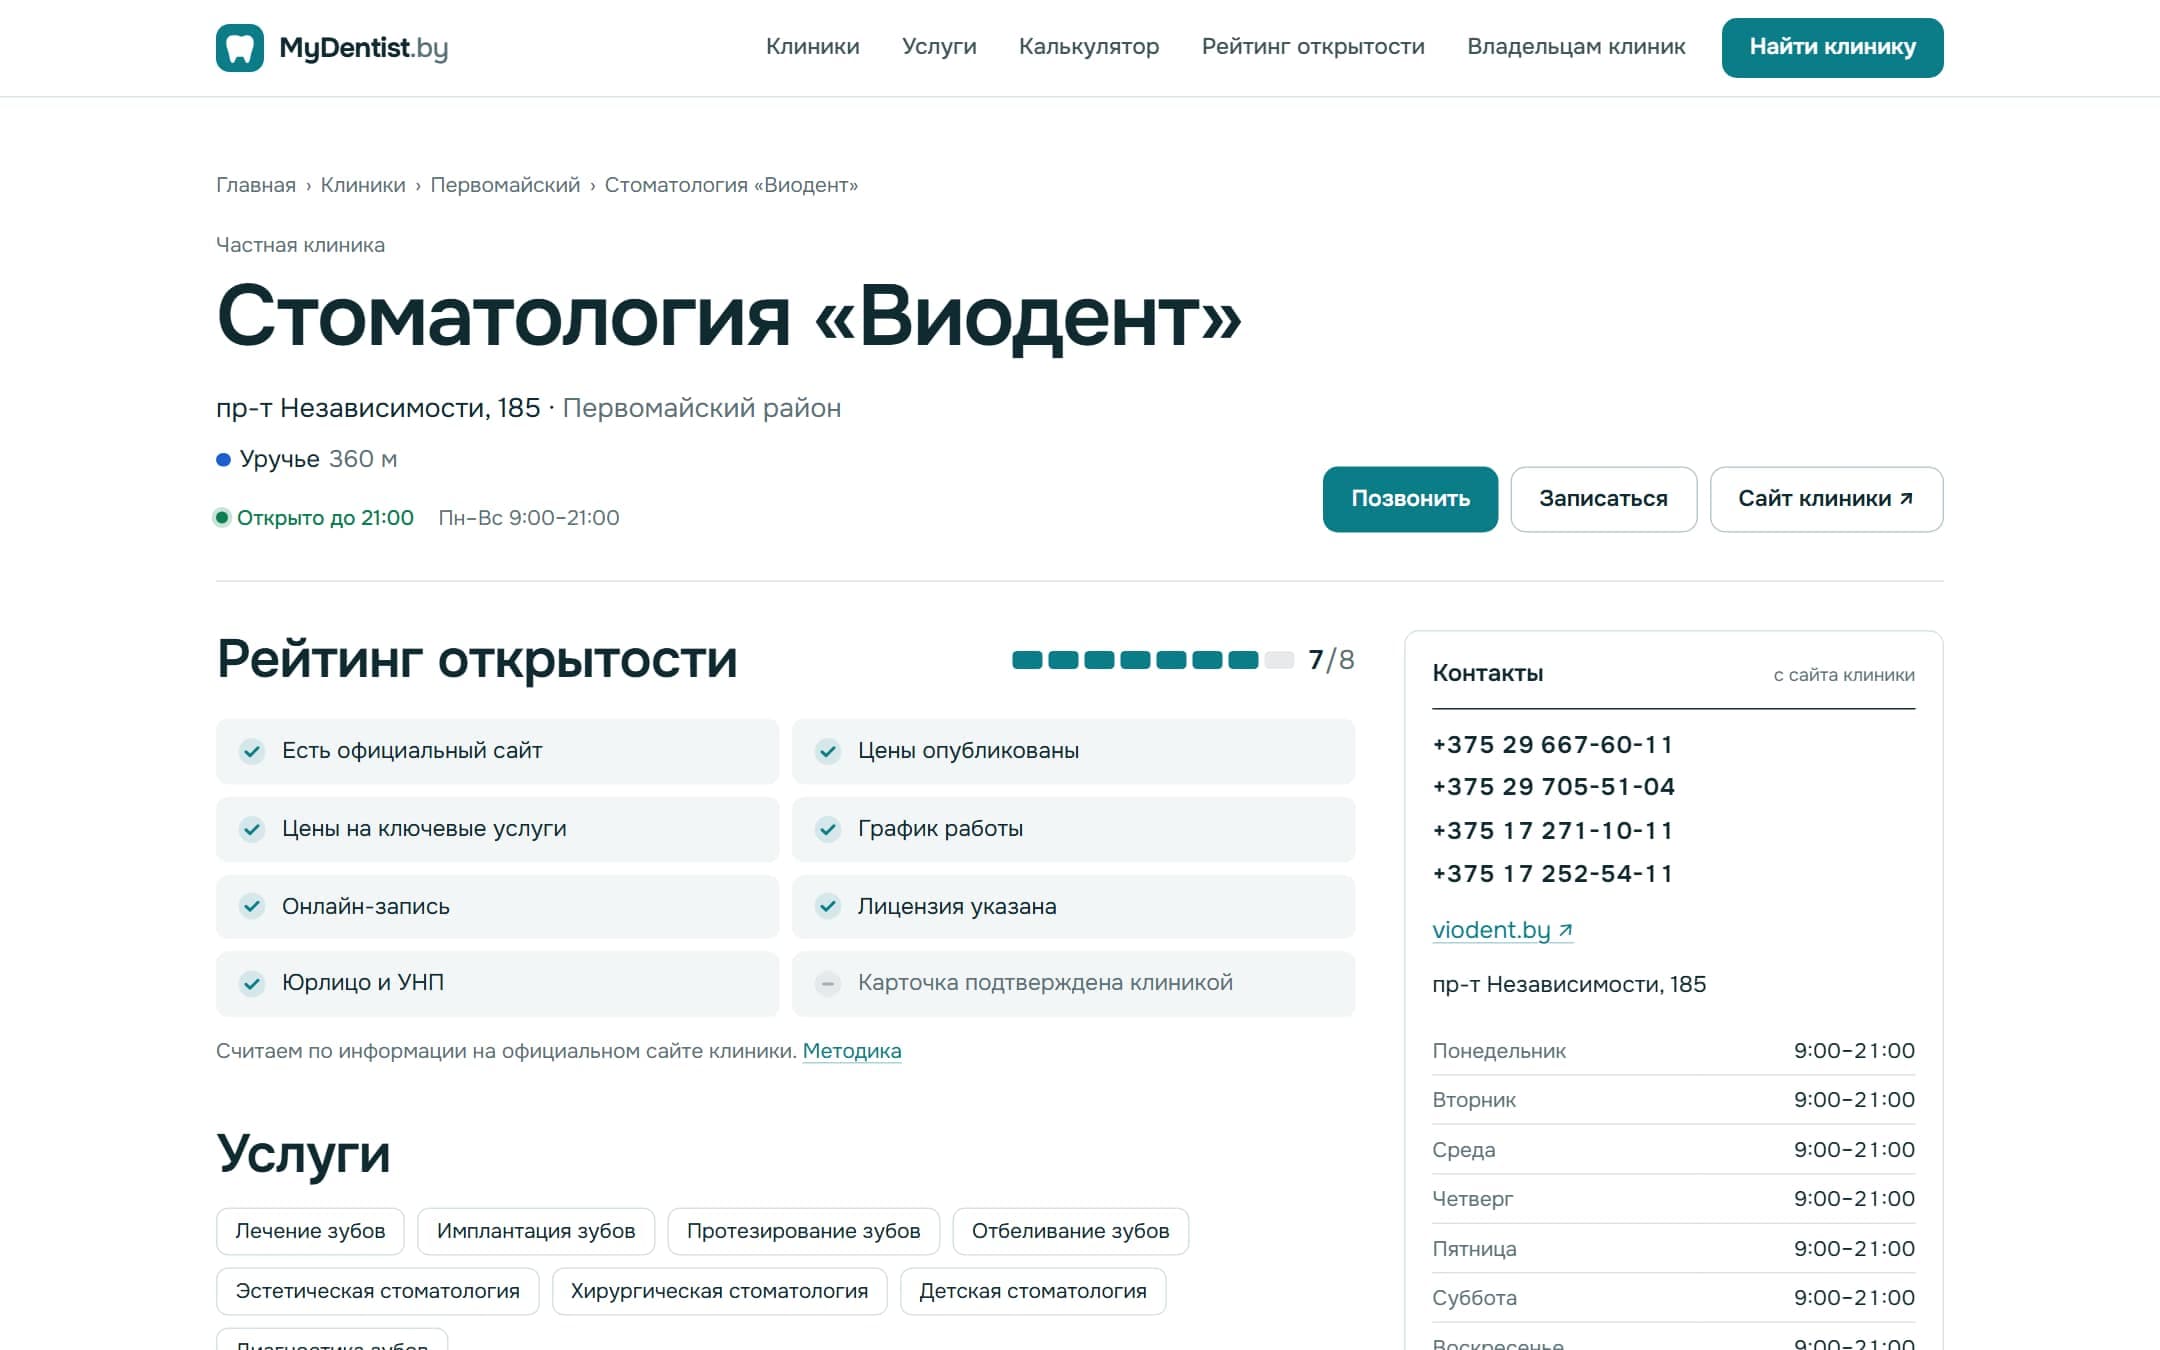2160x1350 pixels.
Task: Open the Методика link
Action: (852, 1051)
